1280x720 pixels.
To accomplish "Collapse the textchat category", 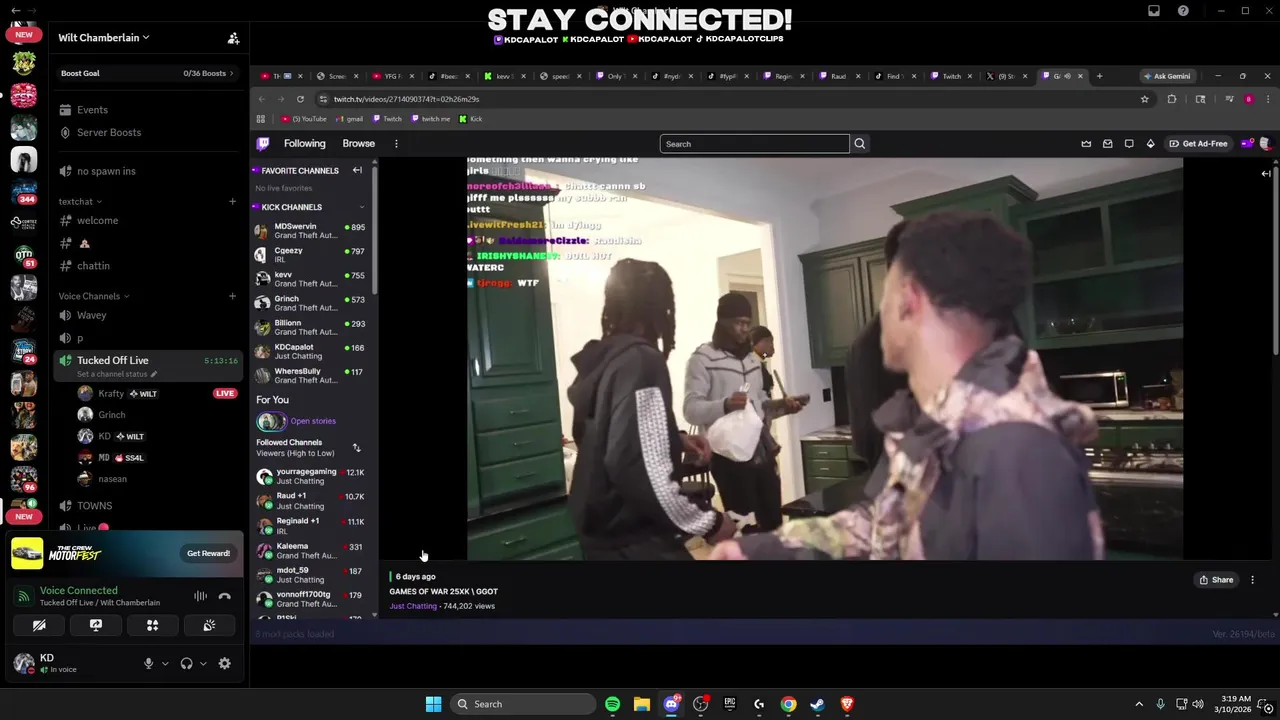I will tap(79, 201).
